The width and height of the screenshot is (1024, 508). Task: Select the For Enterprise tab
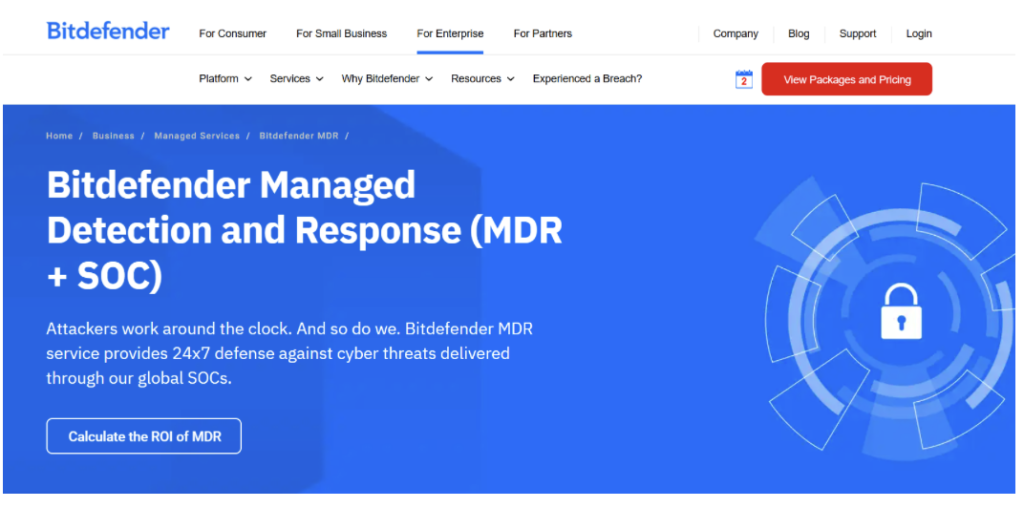[x=450, y=33]
